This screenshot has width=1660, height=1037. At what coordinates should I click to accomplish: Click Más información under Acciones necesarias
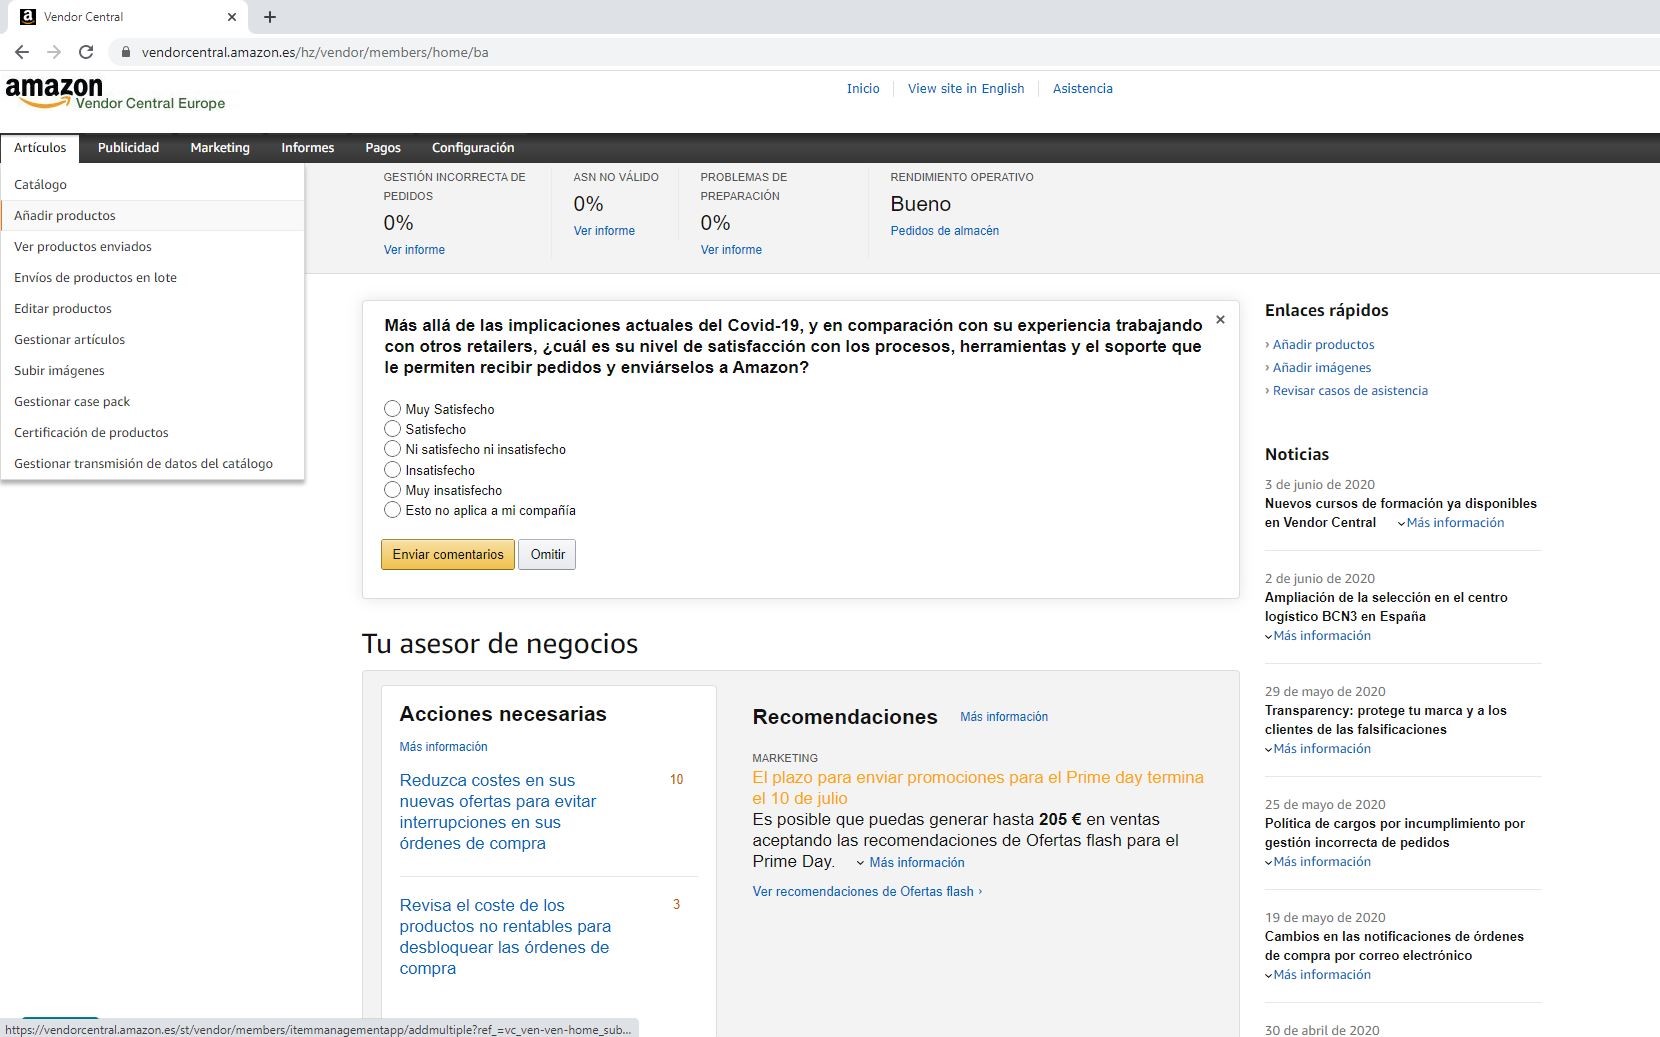click(443, 747)
